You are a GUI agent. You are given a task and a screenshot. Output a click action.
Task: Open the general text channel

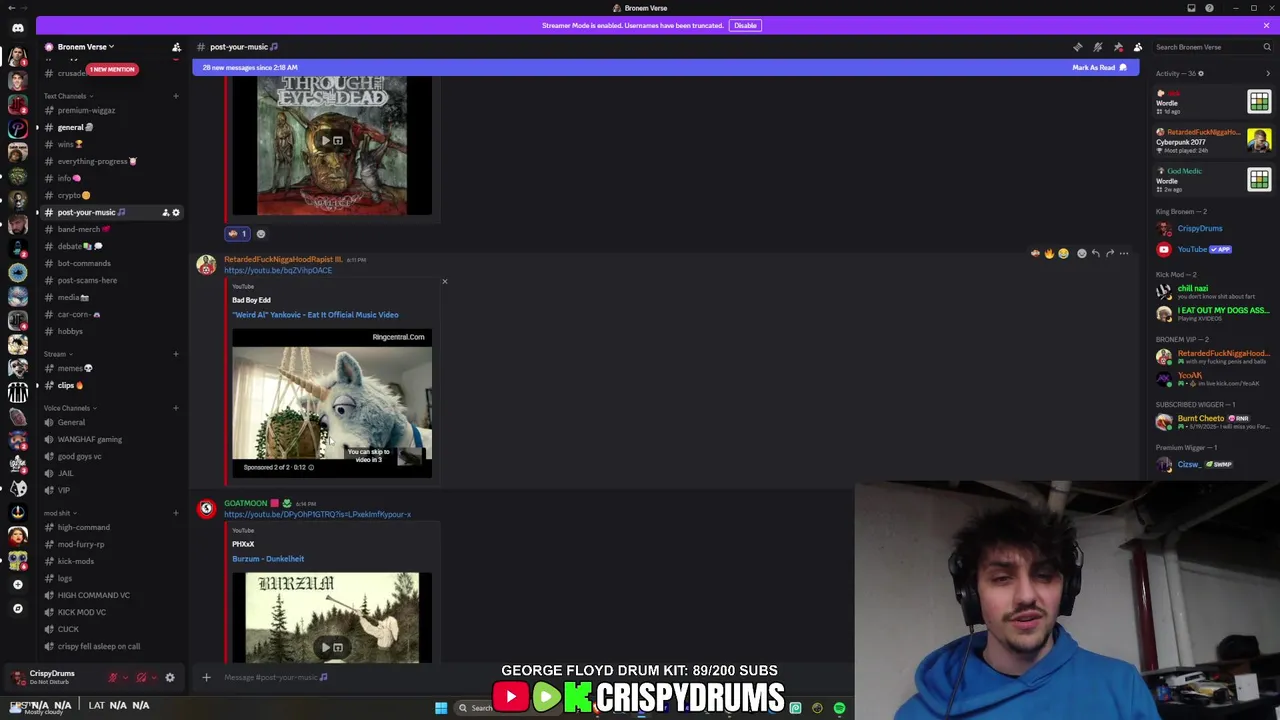(110, 127)
